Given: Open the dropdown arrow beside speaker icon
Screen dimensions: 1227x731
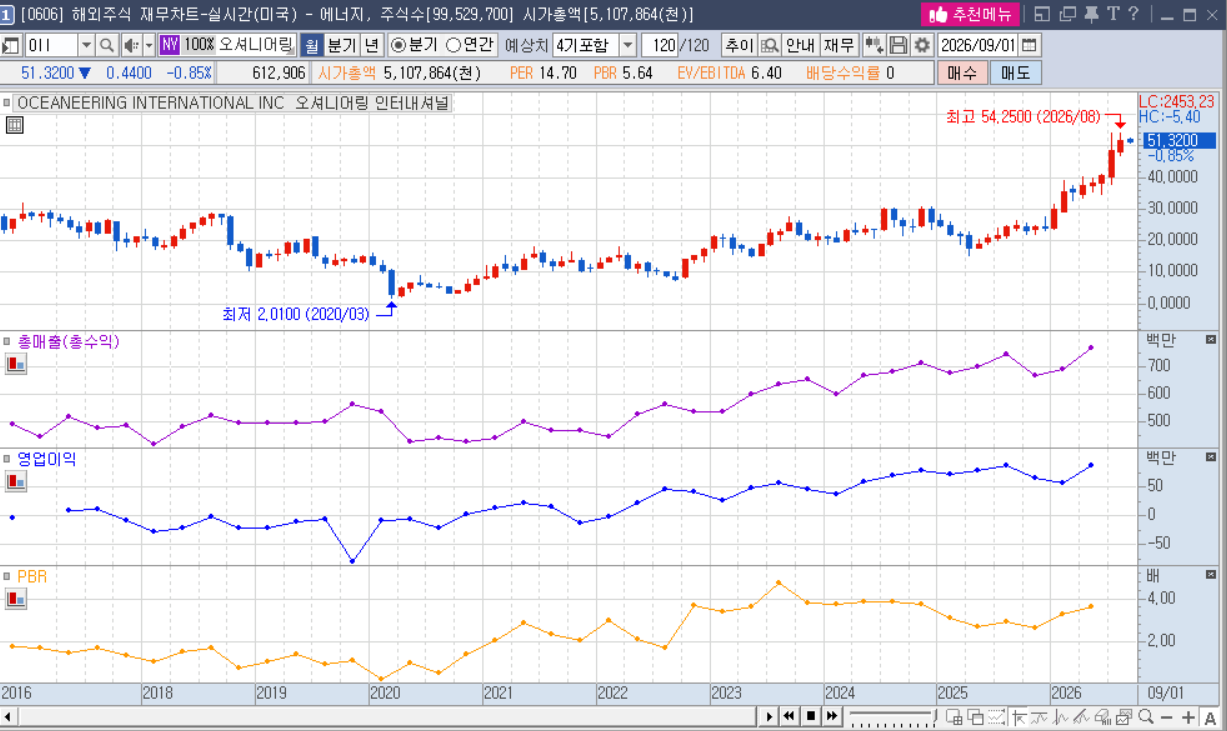Looking at the screenshot, I should [x=149, y=45].
